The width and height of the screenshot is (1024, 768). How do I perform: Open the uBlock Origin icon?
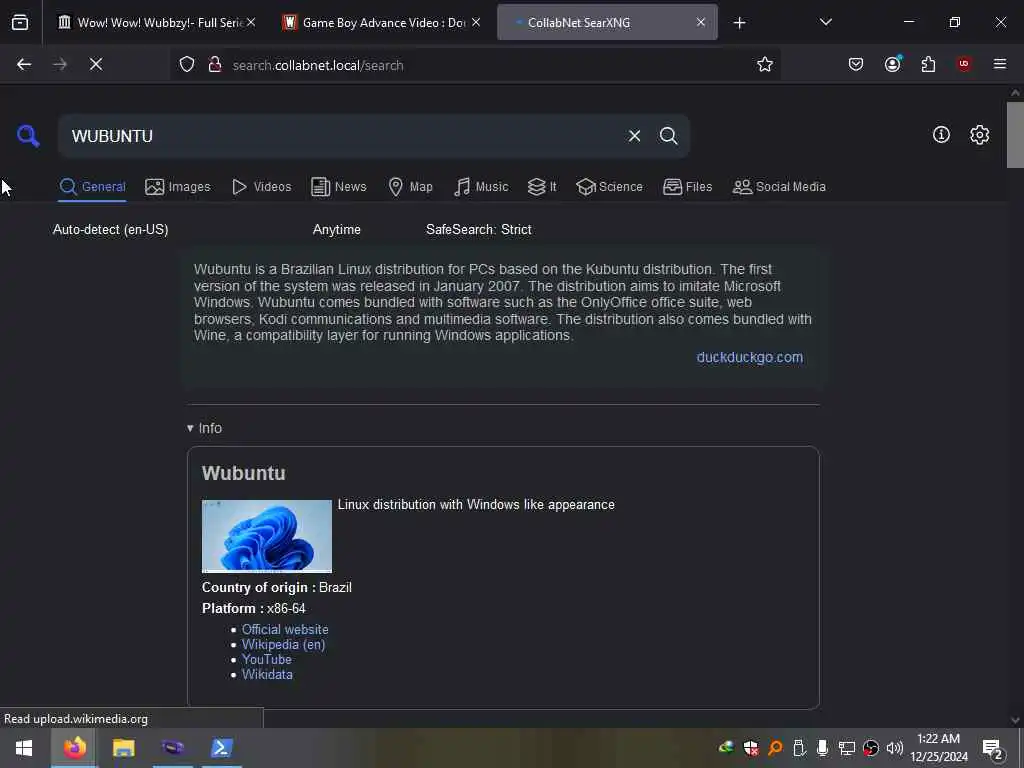[x=964, y=64]
